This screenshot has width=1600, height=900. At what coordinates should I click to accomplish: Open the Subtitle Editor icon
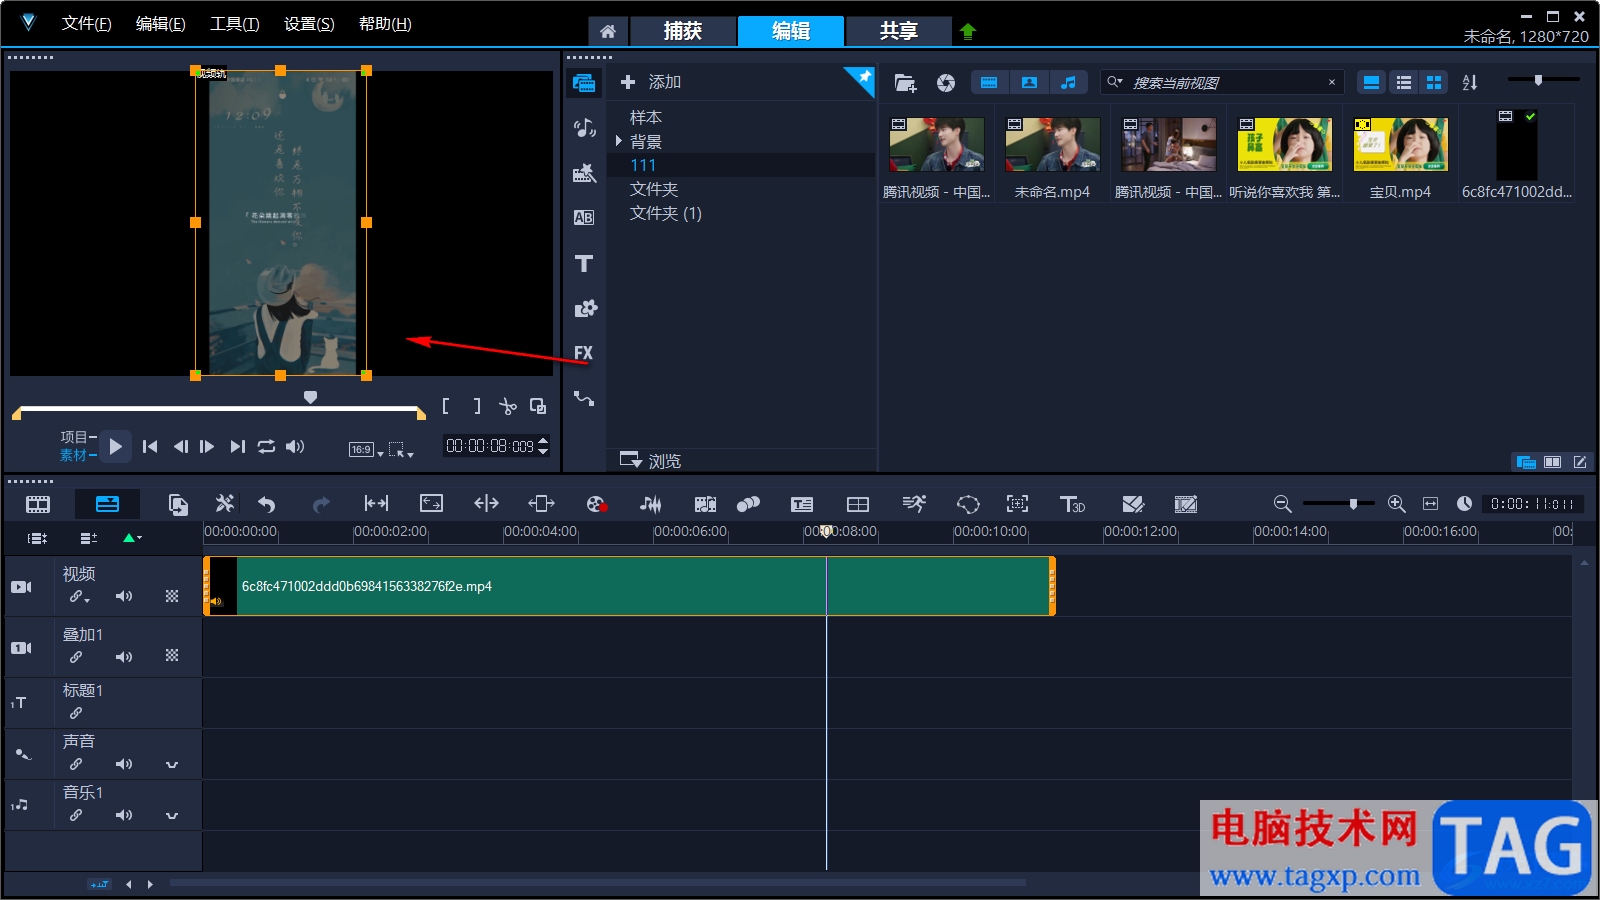pyautogui.click(x=802, y=504)
